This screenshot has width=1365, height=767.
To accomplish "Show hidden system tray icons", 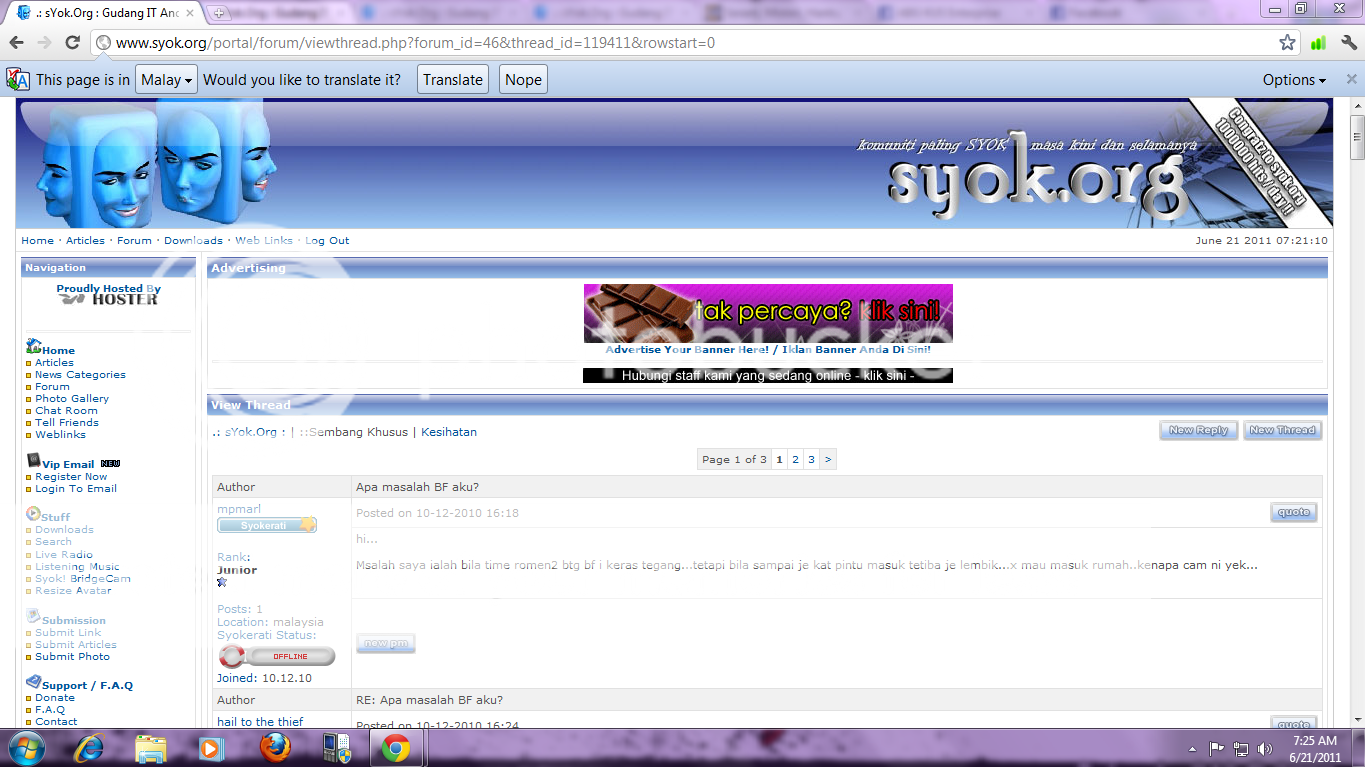I will click(x=1193, y=748).
